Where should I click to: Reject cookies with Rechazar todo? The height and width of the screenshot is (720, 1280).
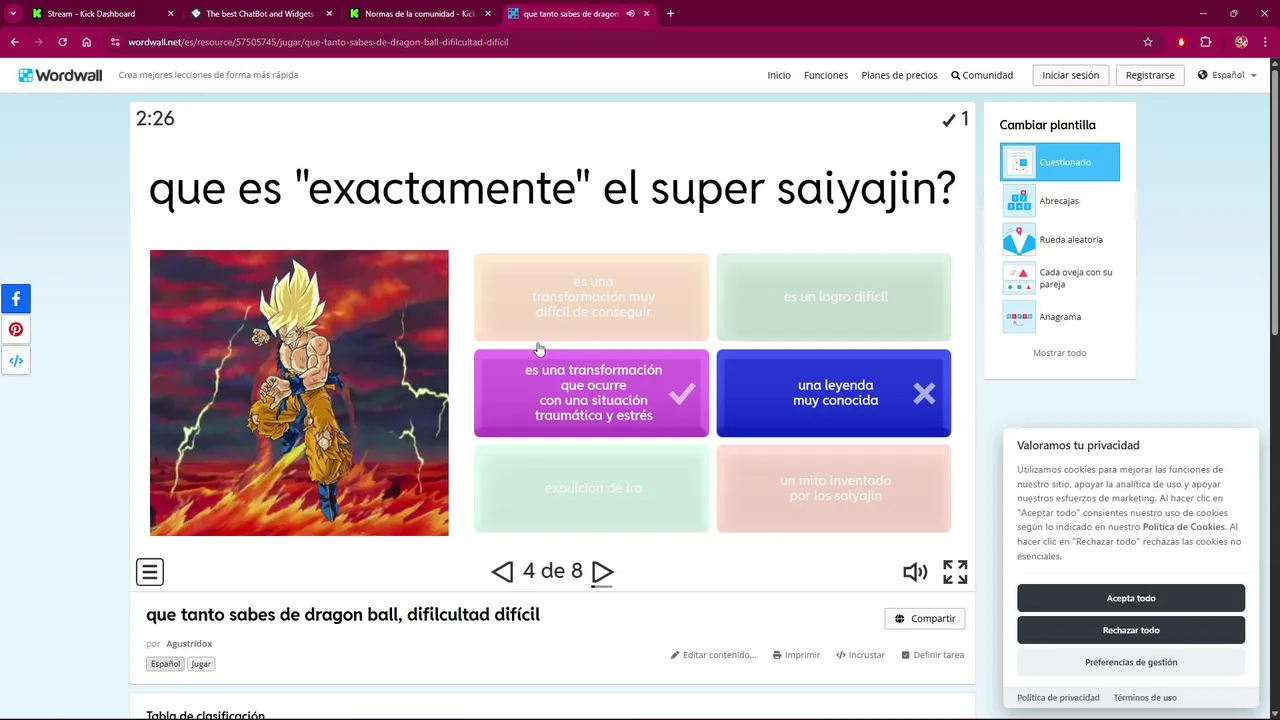(1131, 630)
